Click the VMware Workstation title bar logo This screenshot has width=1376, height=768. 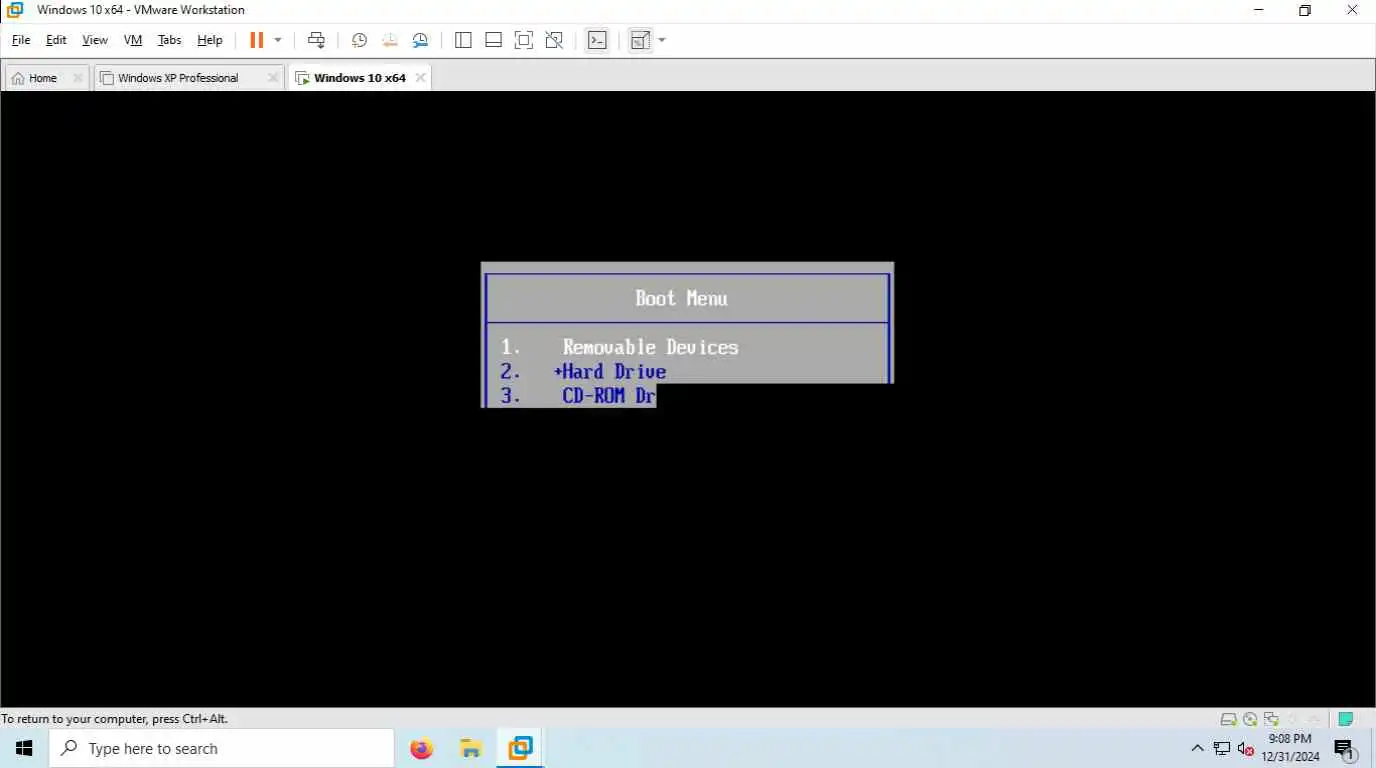pos(15,10)
